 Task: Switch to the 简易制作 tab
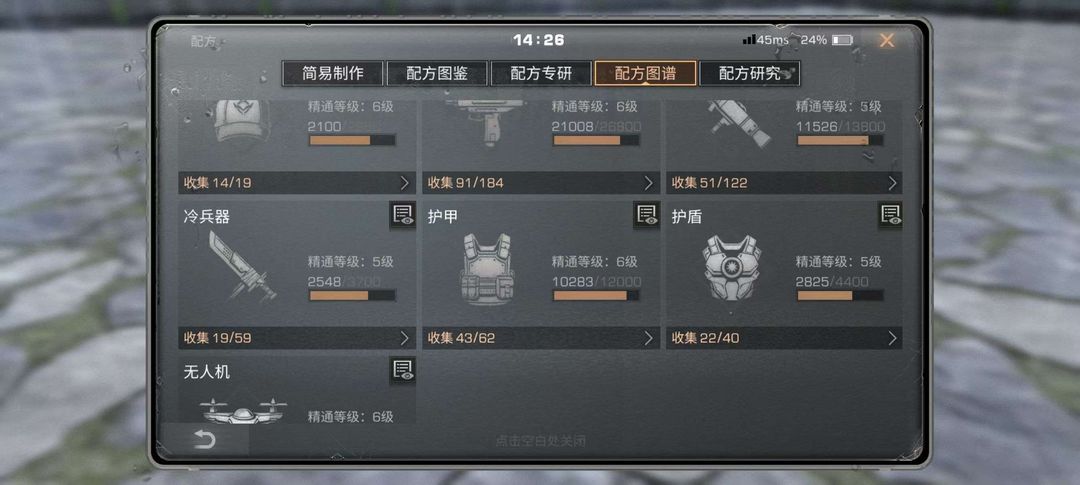[x=333, y=74]
